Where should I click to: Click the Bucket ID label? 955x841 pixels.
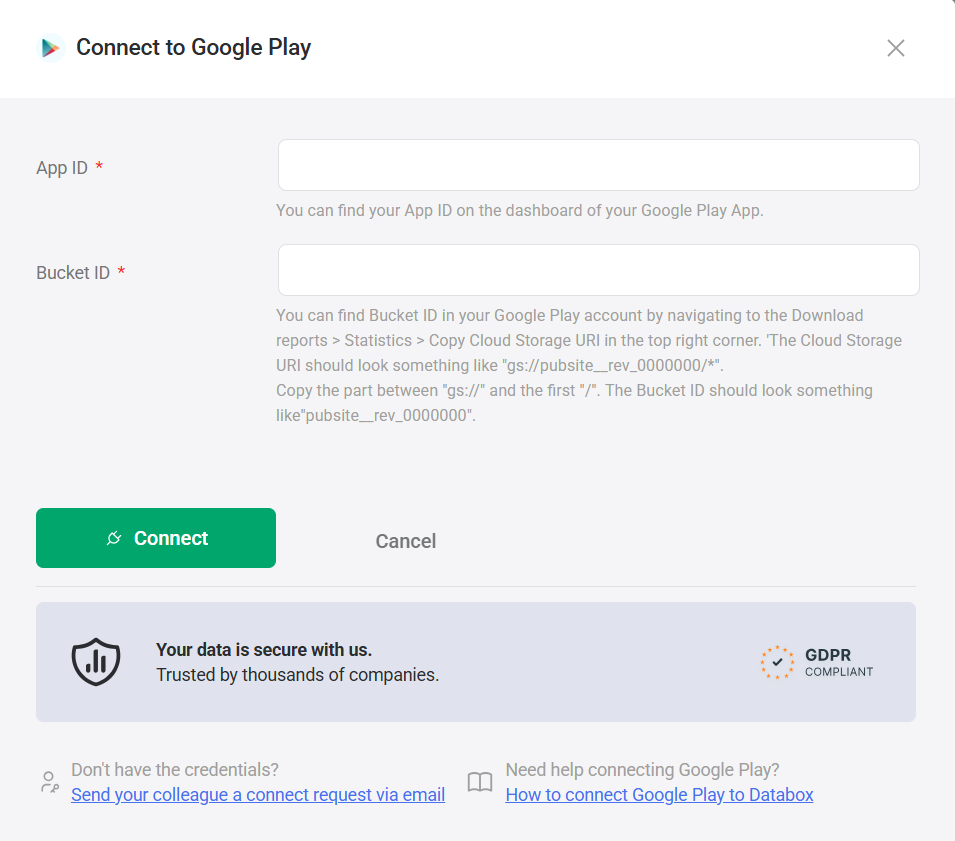(73, 272)
